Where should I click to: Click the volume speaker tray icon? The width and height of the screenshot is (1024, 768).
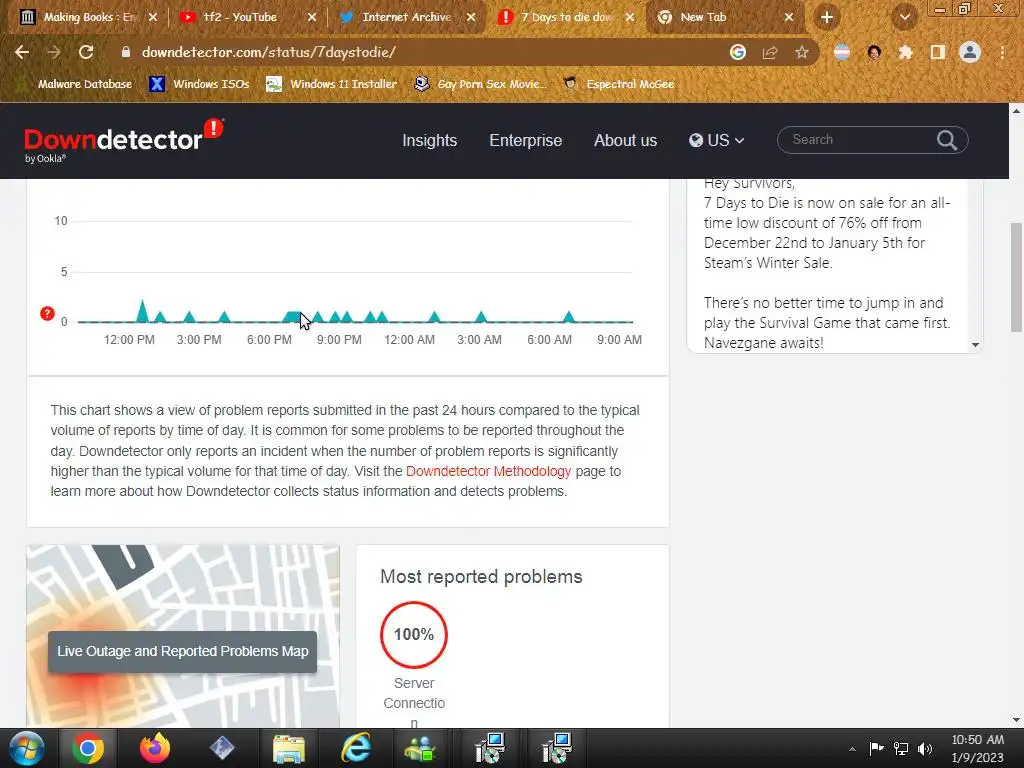925,748
